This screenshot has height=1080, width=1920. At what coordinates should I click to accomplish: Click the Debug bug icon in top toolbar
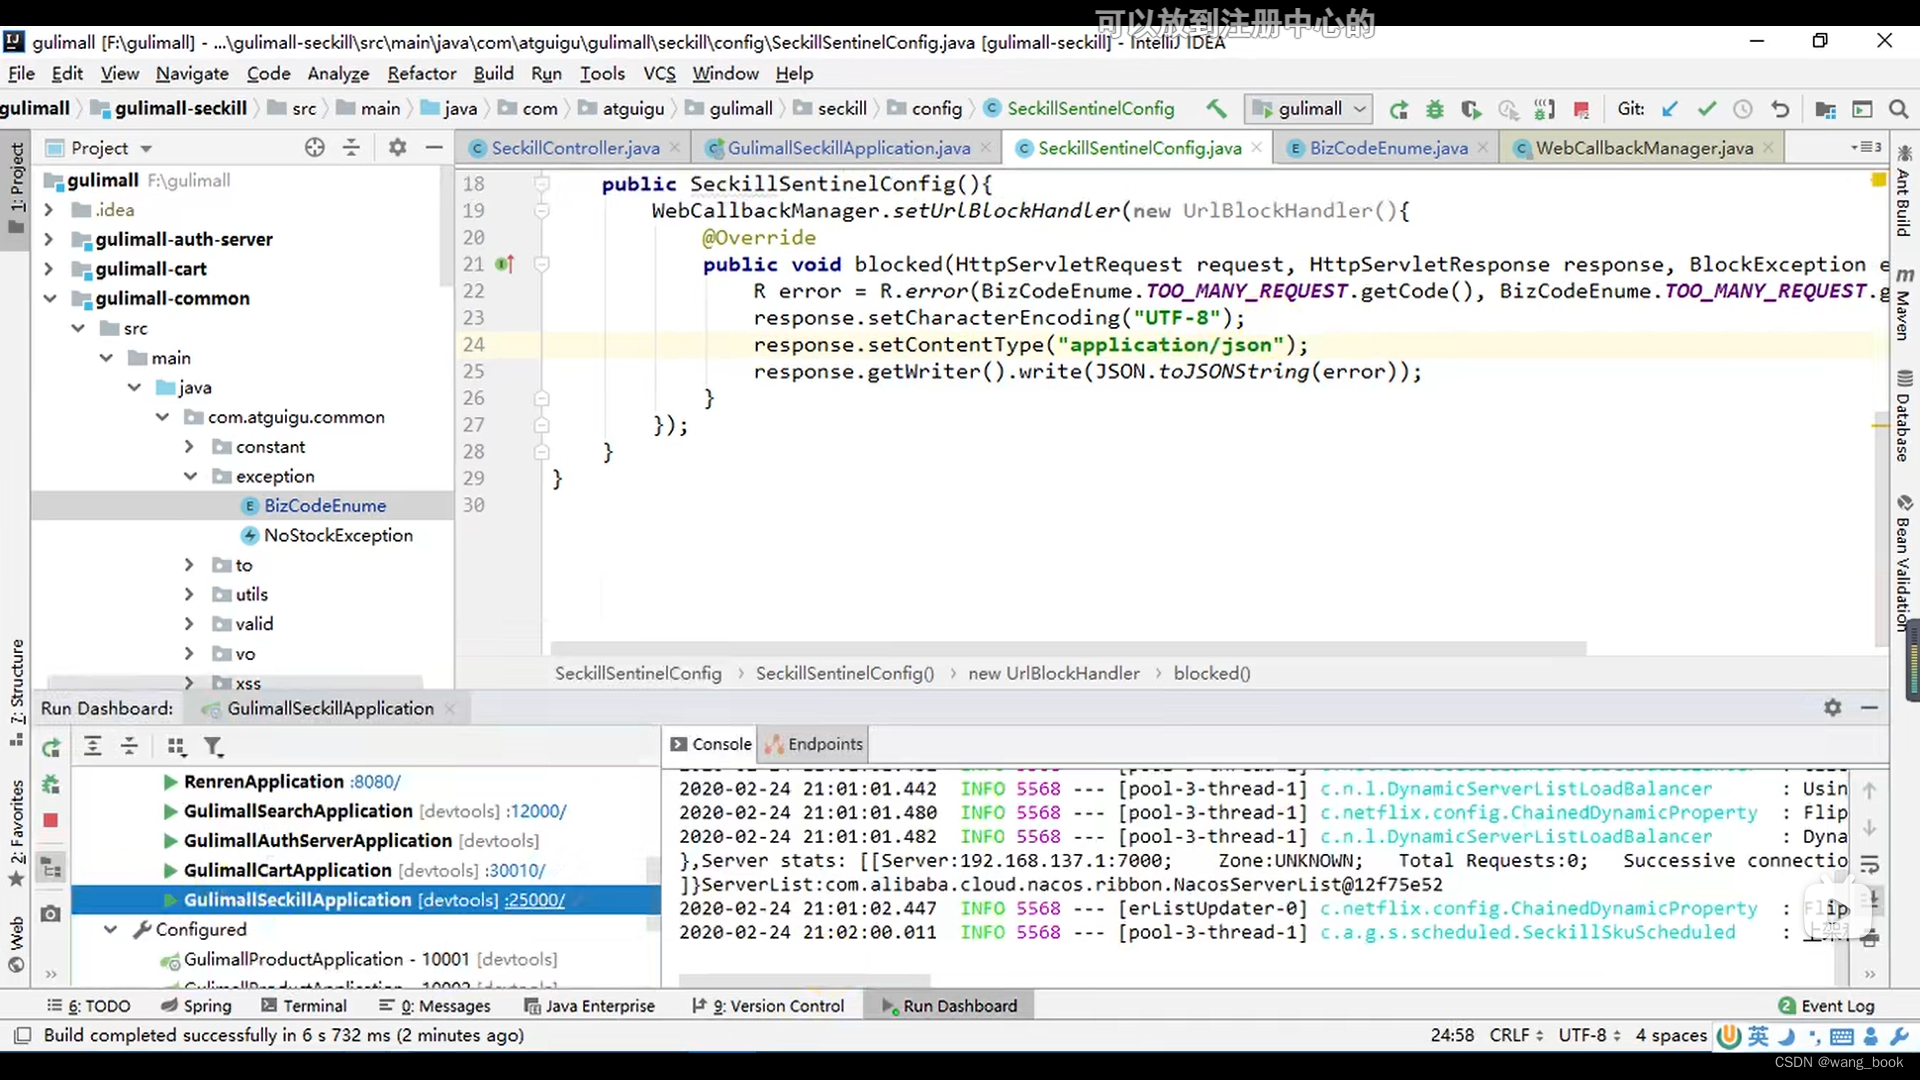point(1435,109)
